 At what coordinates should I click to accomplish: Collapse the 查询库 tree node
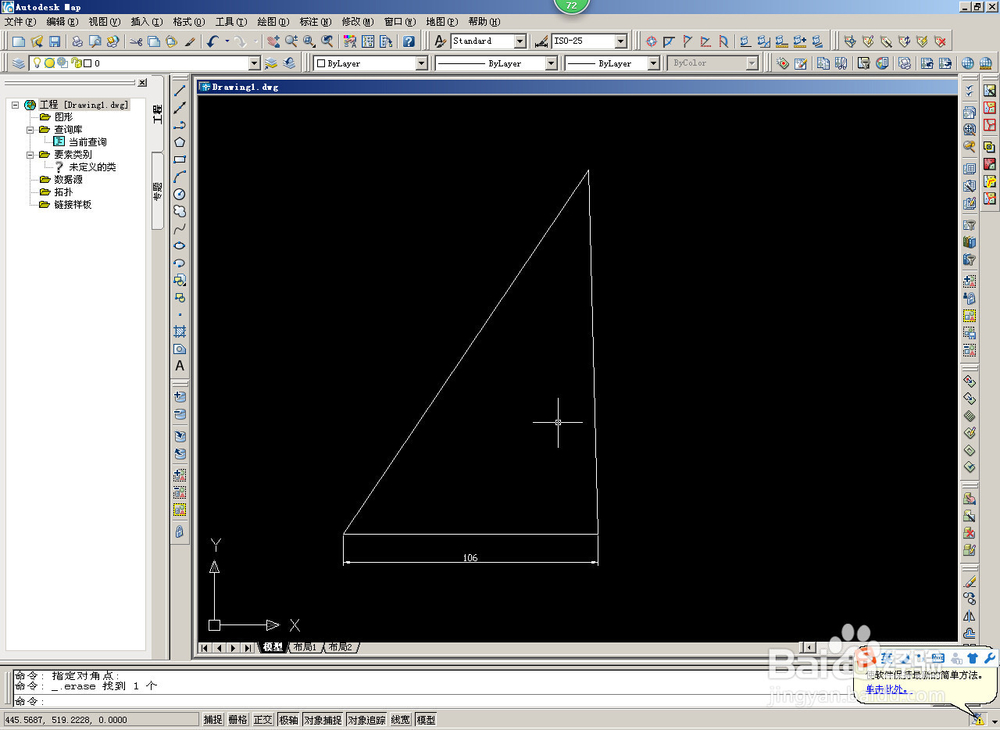[x=30, y=130]
